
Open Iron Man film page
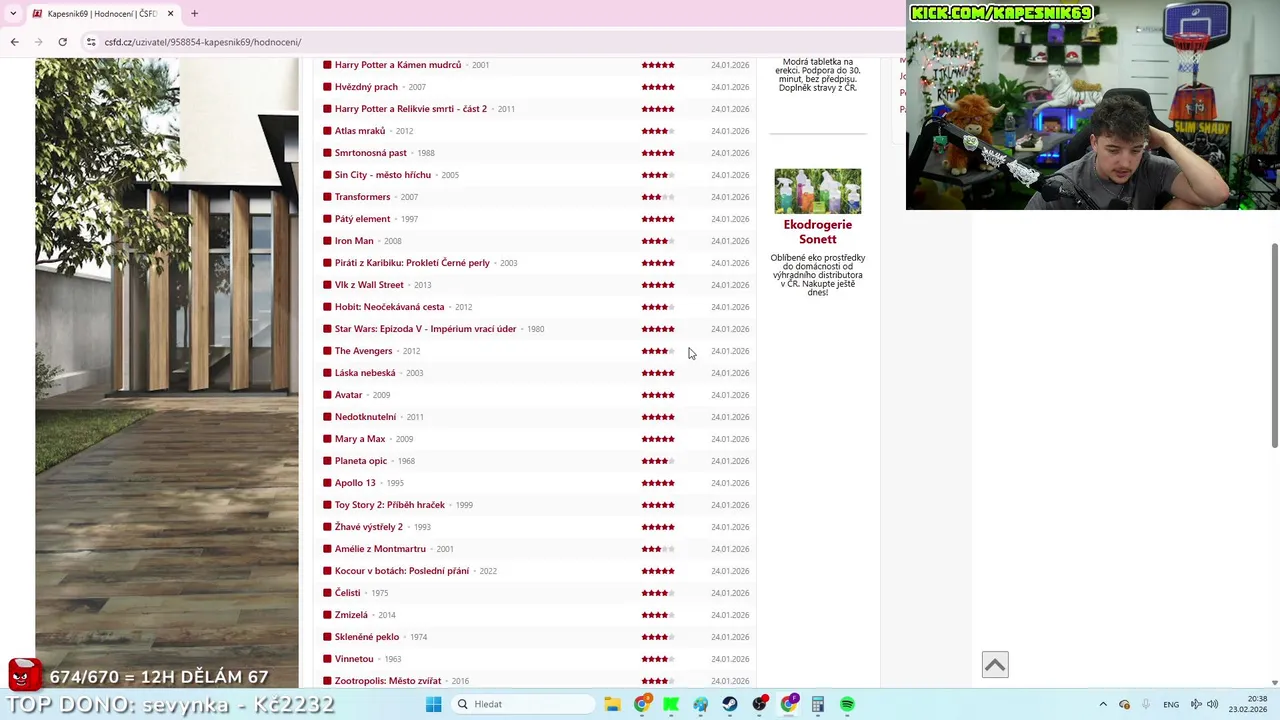(x=354, y=241)
